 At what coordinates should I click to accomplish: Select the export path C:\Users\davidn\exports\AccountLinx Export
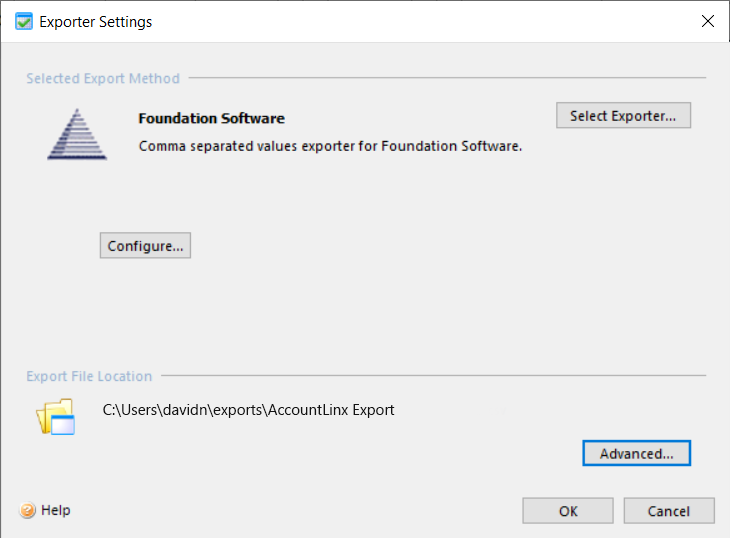[249, 410]
